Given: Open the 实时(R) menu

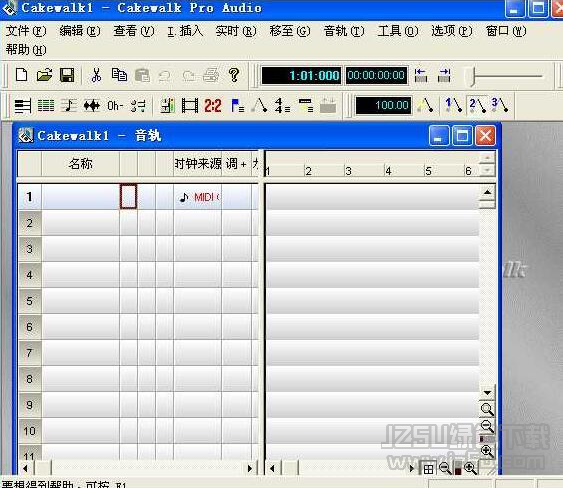Looking at the screenshot, I should [236, 31].
